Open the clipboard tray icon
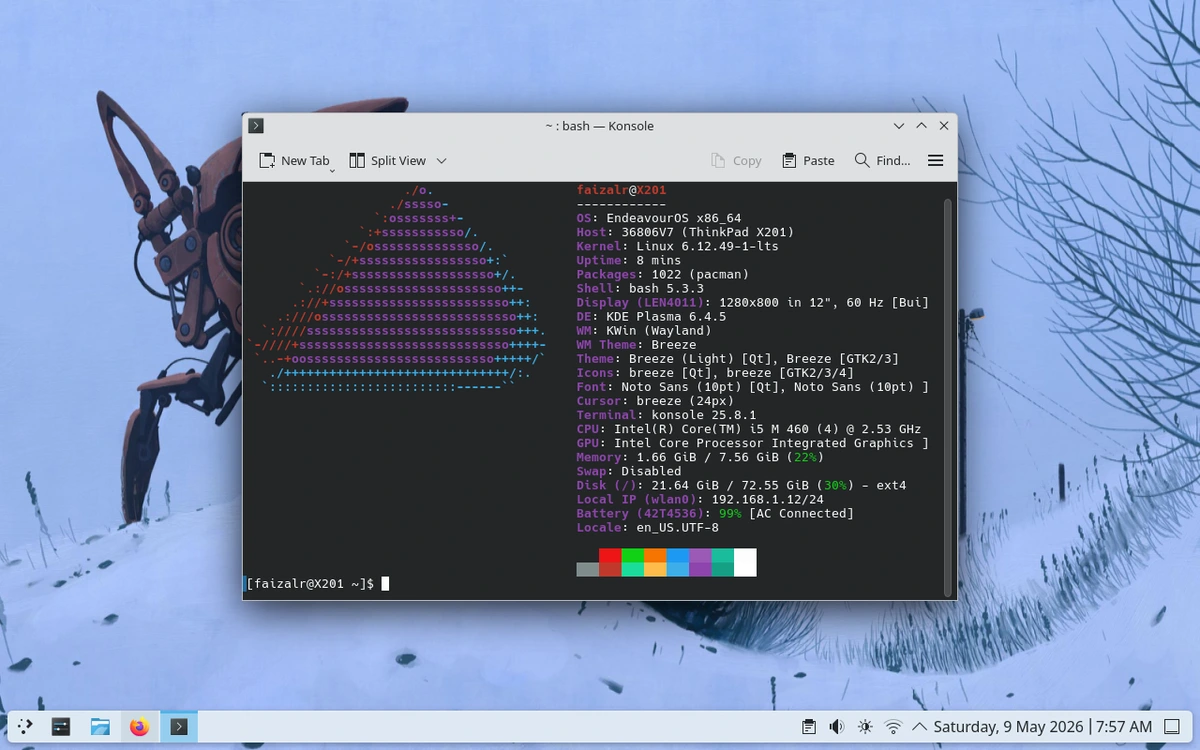Viewport: 1200px width, 750px height. 810,727
